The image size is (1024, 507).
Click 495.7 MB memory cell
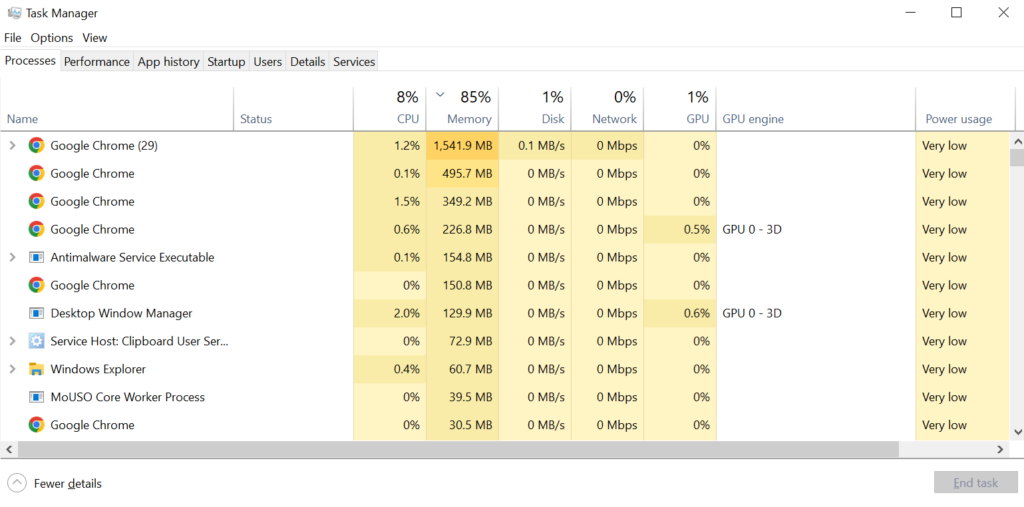click(462, 174)
